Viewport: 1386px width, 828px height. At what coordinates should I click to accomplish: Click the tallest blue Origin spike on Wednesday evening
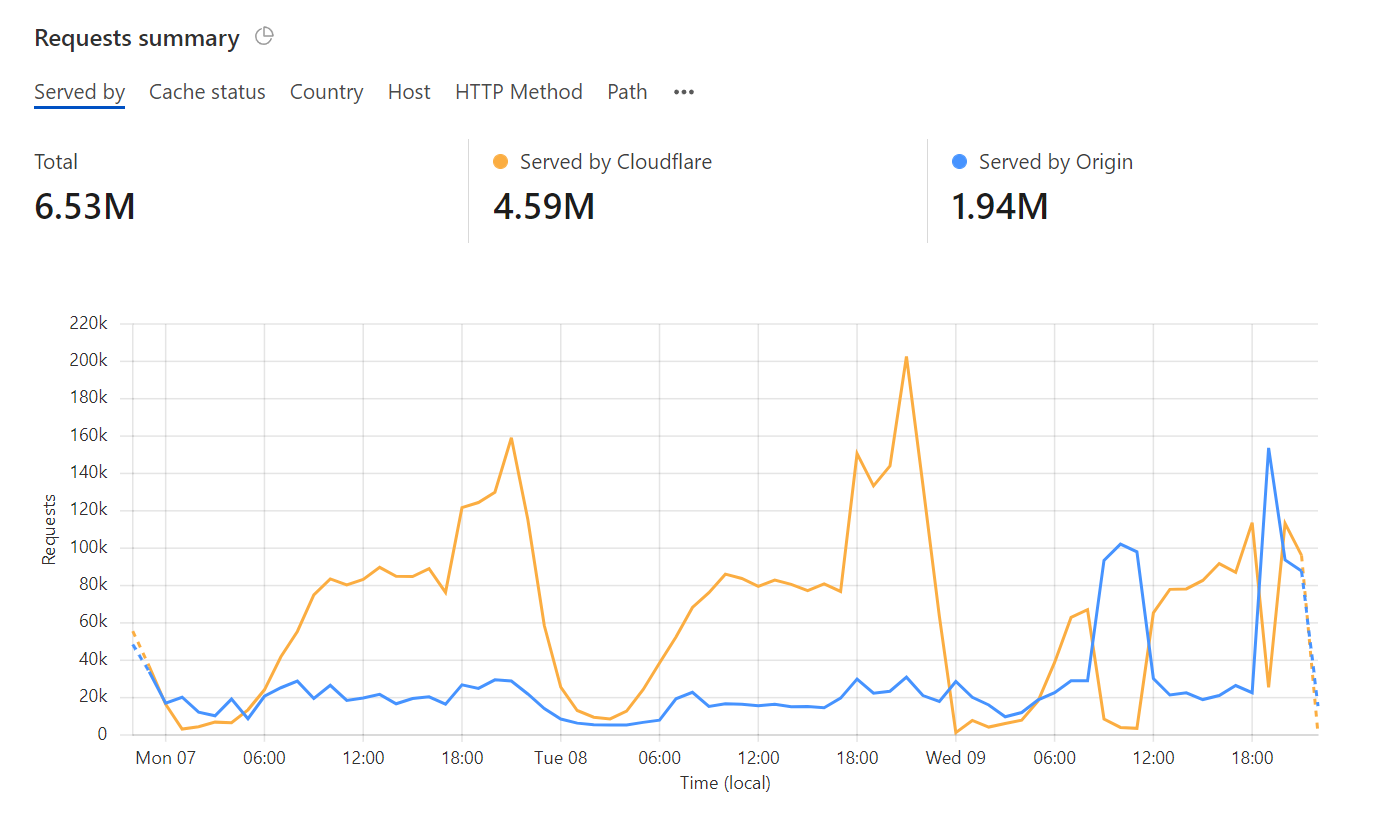click(x=1268, y=449)
